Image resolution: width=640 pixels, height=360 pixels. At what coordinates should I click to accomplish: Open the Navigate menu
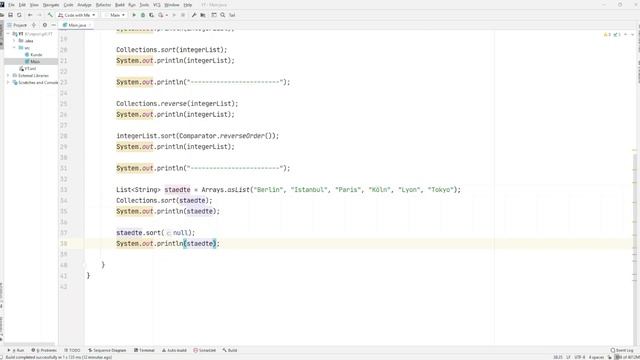tap(51, 5)
